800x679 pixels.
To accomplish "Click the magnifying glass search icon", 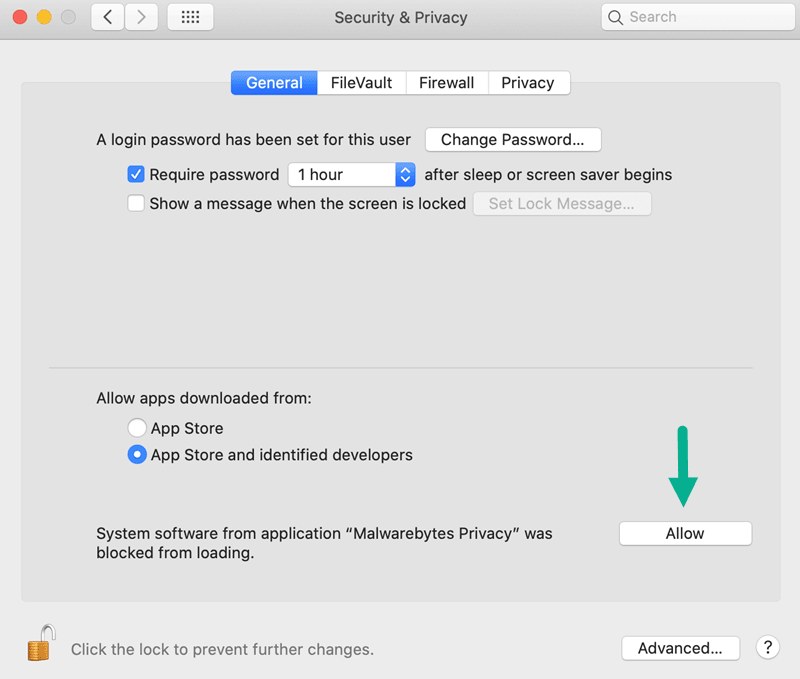I will pos(616,17).
